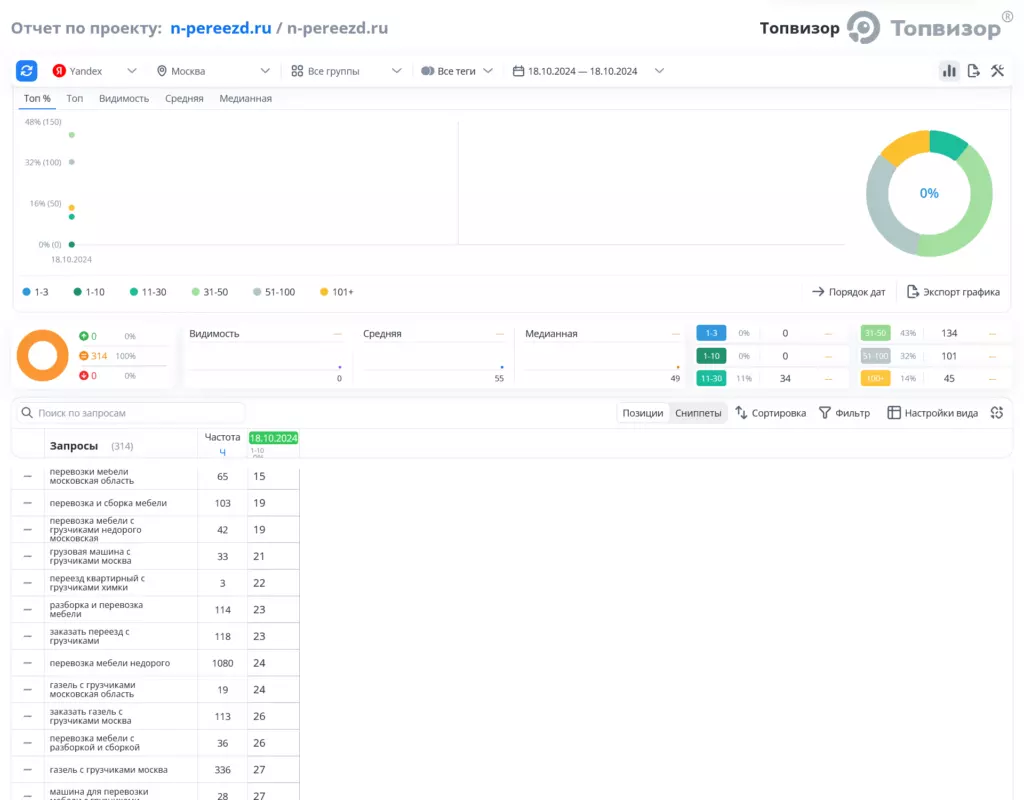Click the green improved-positions arrow icon
1024x800 pixels.
click(x=84, y=336)
